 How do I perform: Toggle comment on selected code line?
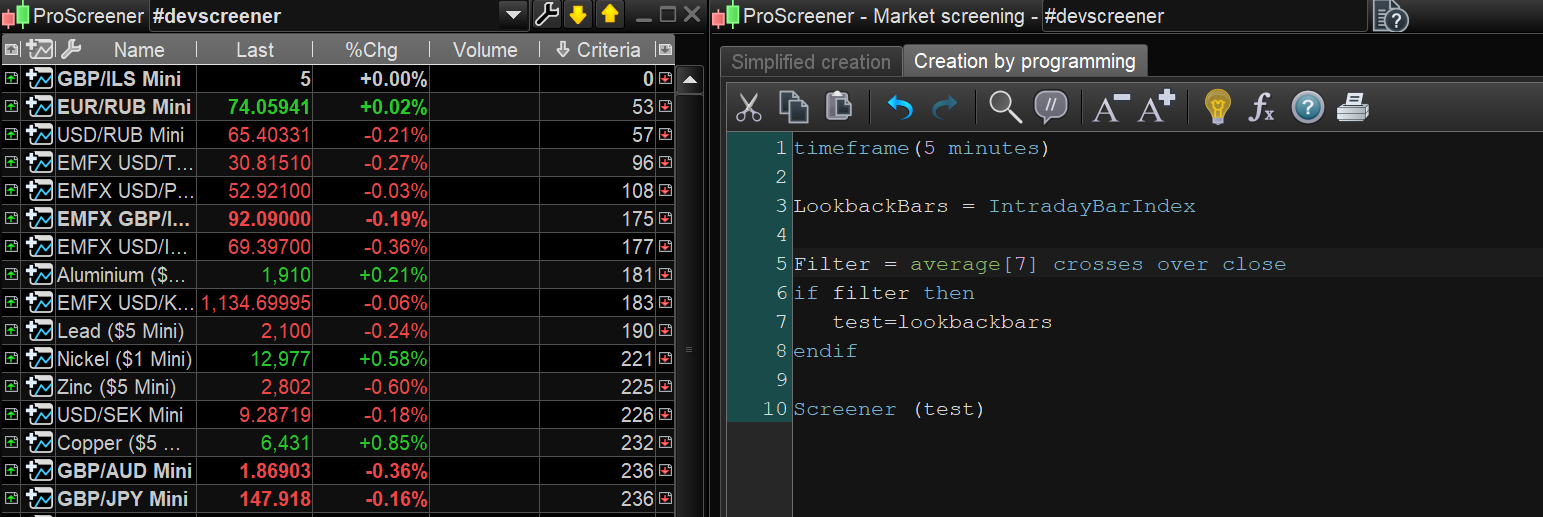click(1050, 107)
